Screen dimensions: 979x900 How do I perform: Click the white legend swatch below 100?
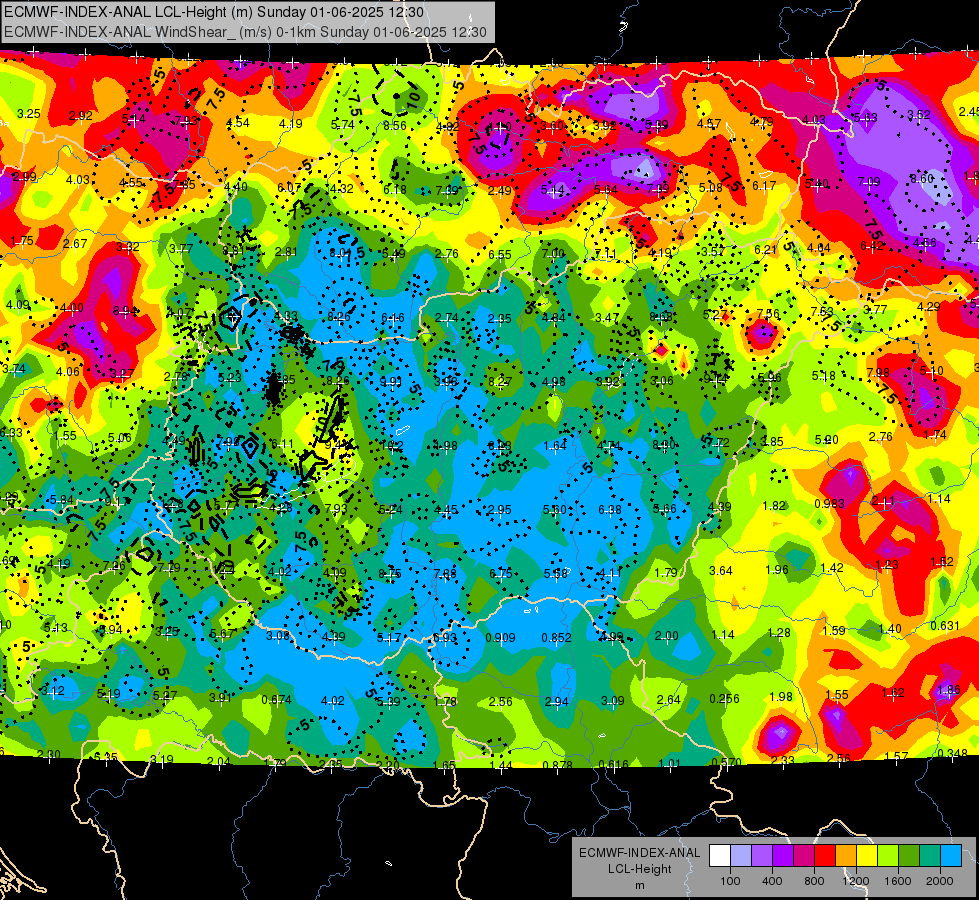[720, 855]
